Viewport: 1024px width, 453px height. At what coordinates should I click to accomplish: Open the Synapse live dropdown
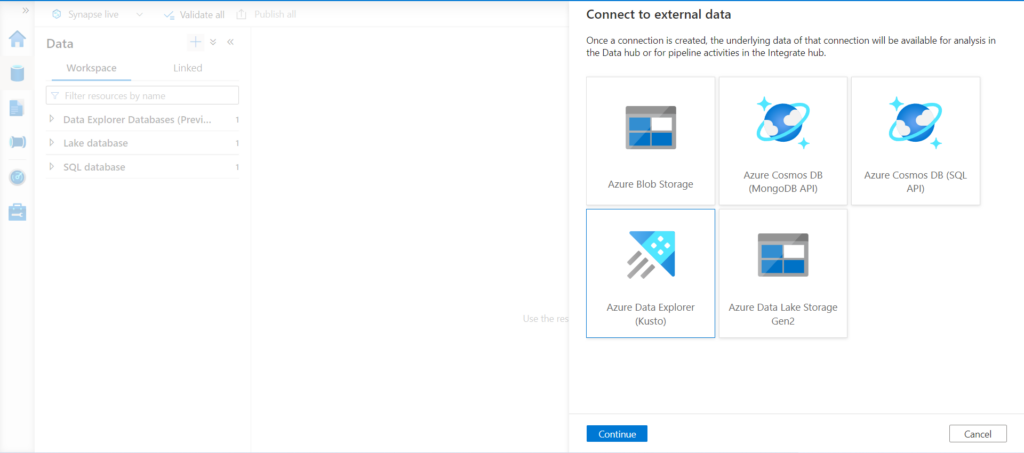139,15
